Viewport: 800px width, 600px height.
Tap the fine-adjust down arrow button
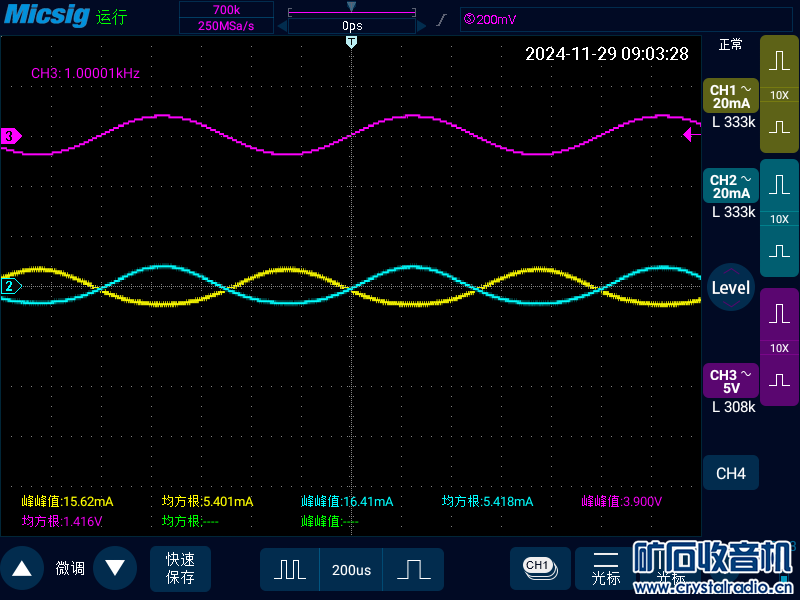pyautogui.click(x=115, y=568)
